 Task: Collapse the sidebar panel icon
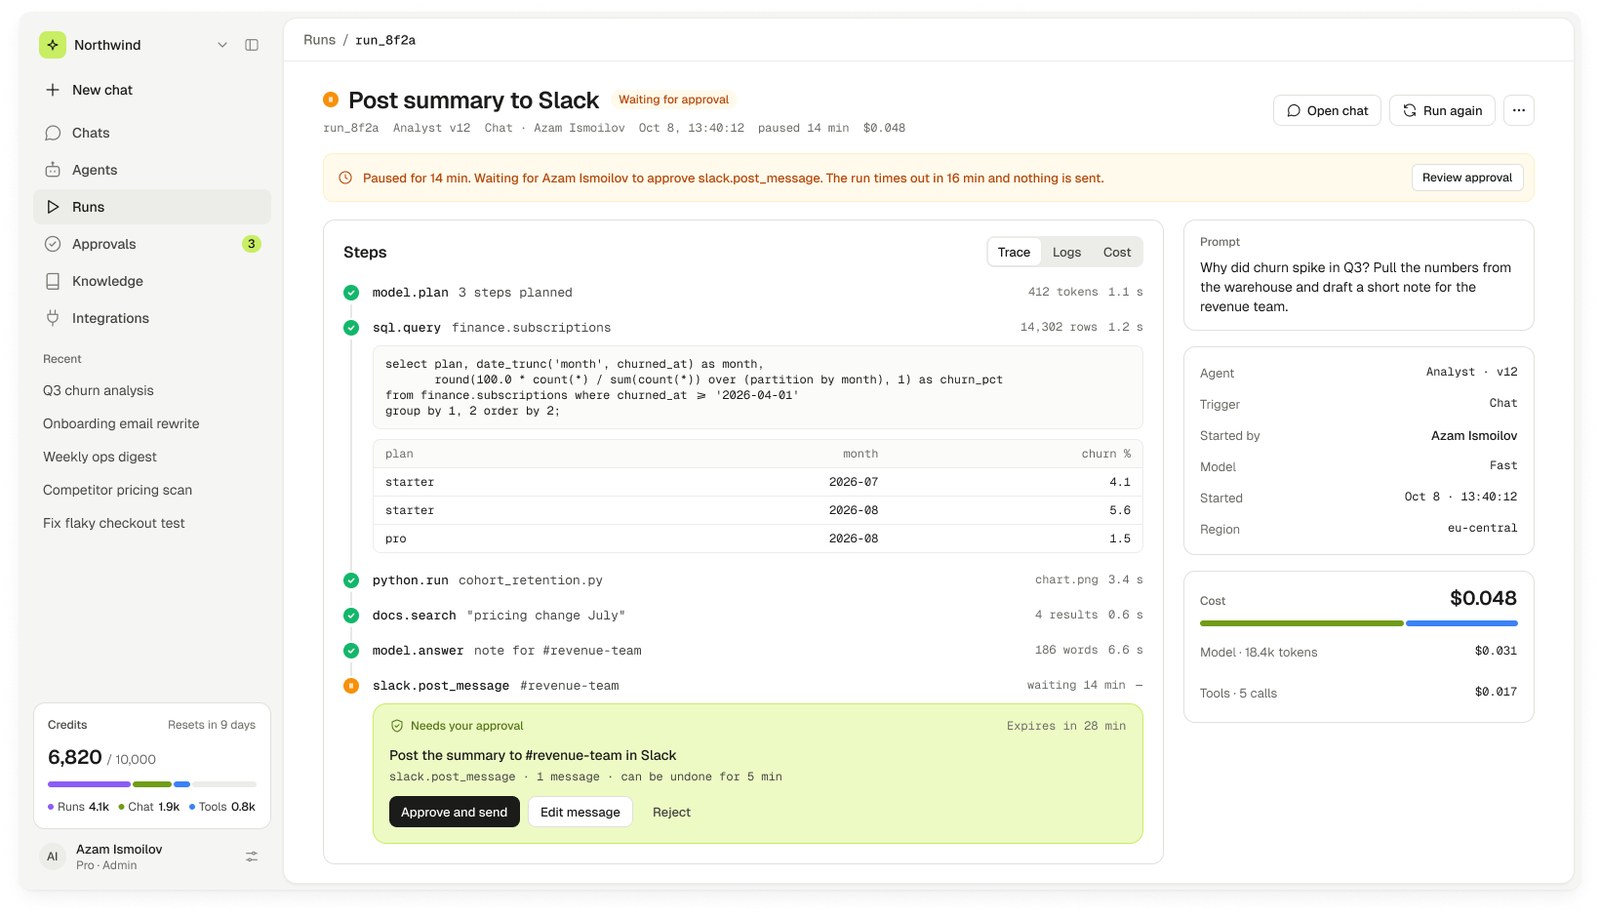252,45
